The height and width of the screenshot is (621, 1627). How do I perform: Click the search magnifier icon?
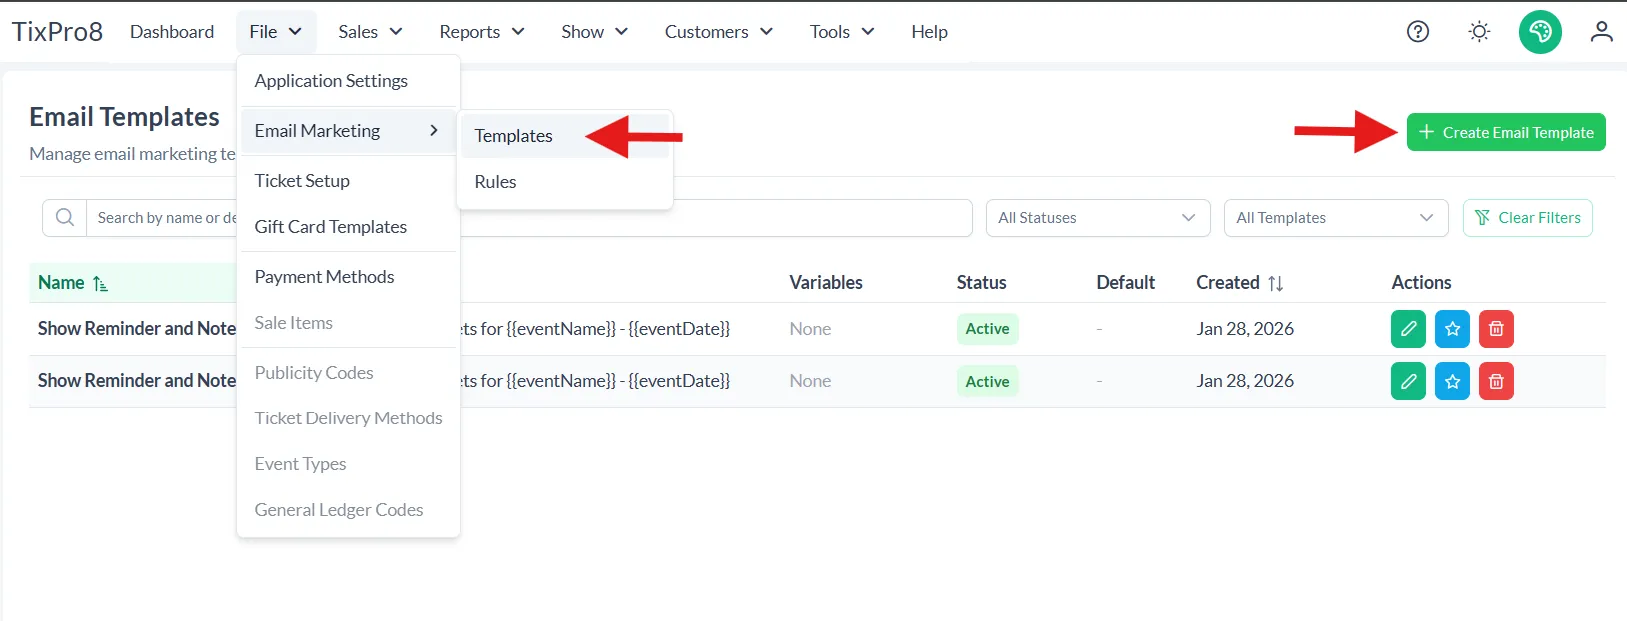(x=65, y=218)
